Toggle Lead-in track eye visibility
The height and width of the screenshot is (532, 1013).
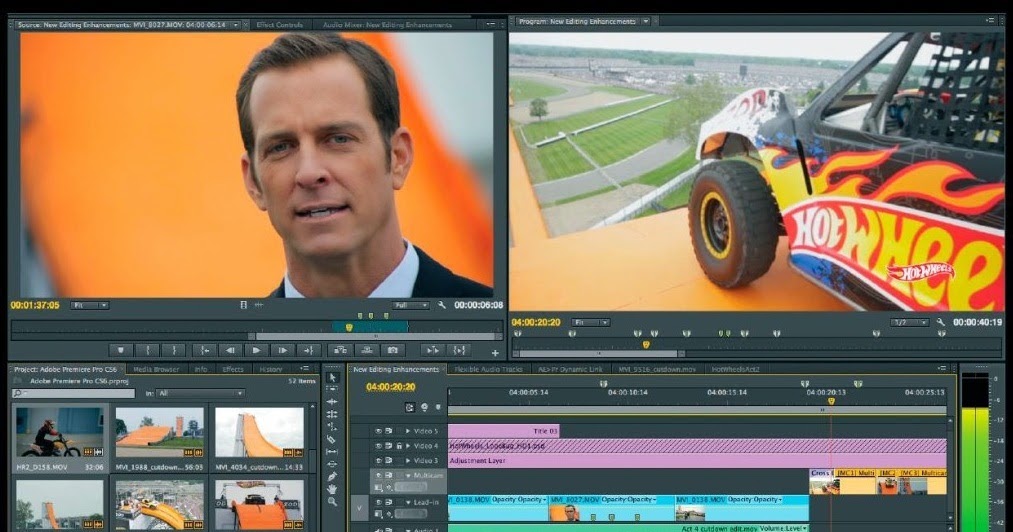(x=379, y=502)
